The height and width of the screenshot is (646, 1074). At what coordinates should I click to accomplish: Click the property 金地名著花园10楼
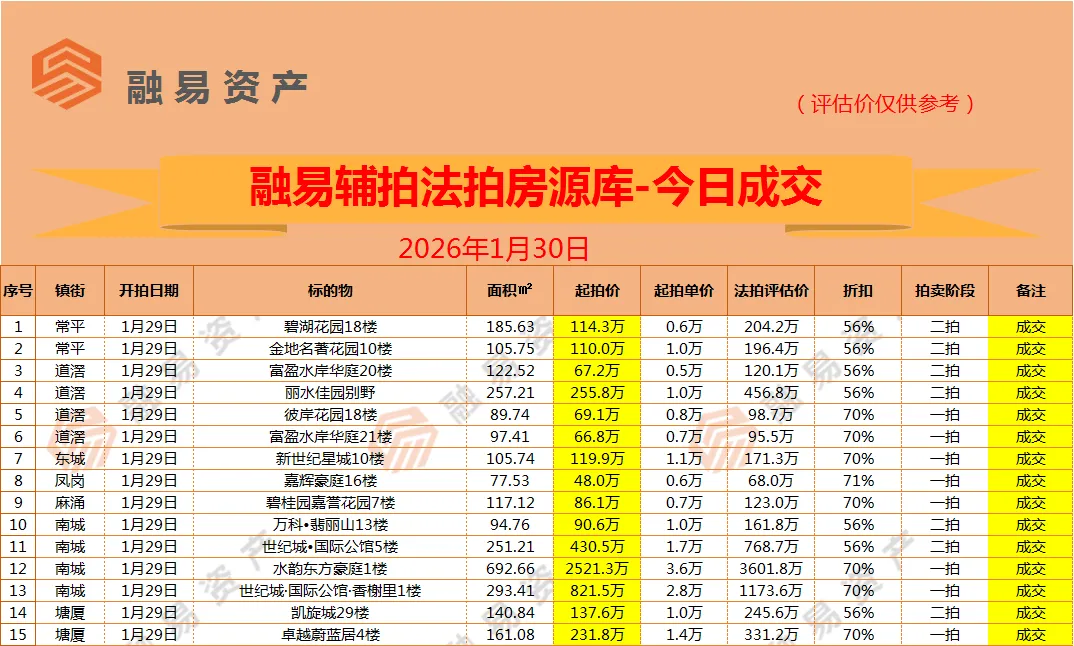pos(331,349)
